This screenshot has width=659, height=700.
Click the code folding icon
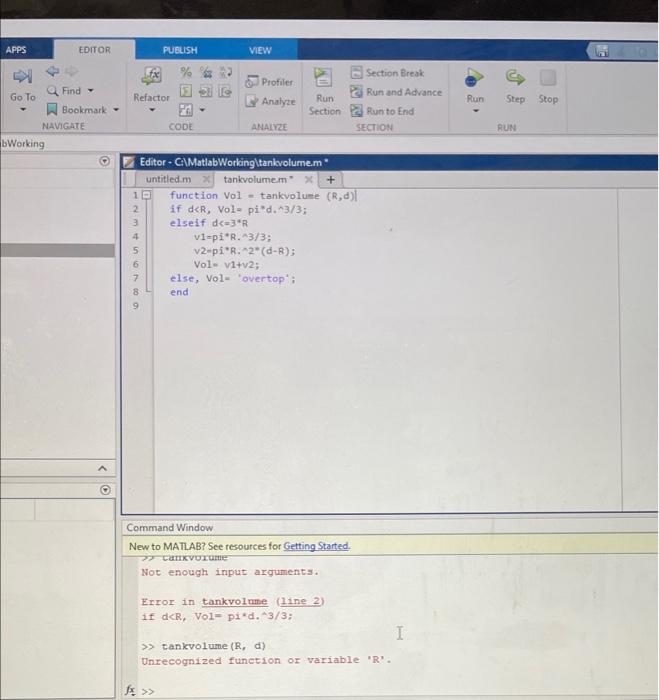point(186,110)
